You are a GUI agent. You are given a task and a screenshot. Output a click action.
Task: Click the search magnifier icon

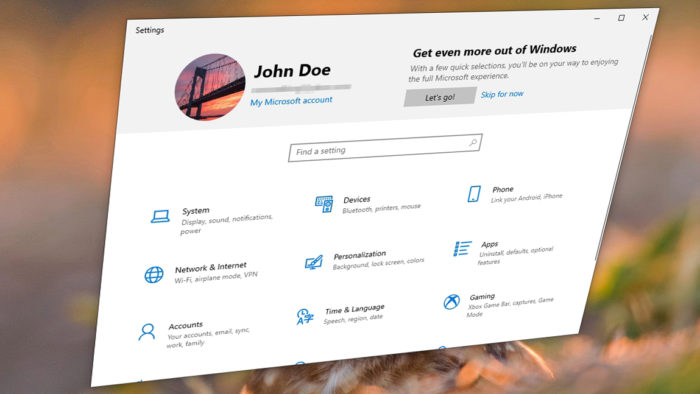[473, 142]
